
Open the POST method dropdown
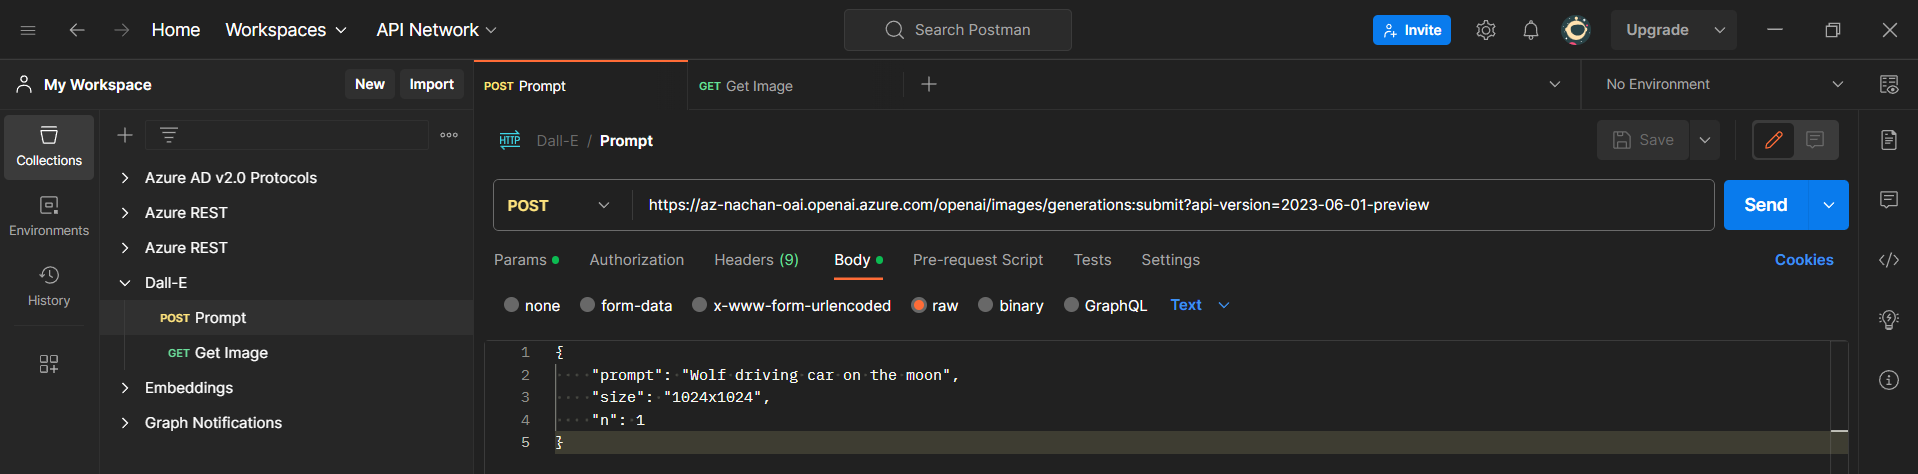[x=560, y=205]
